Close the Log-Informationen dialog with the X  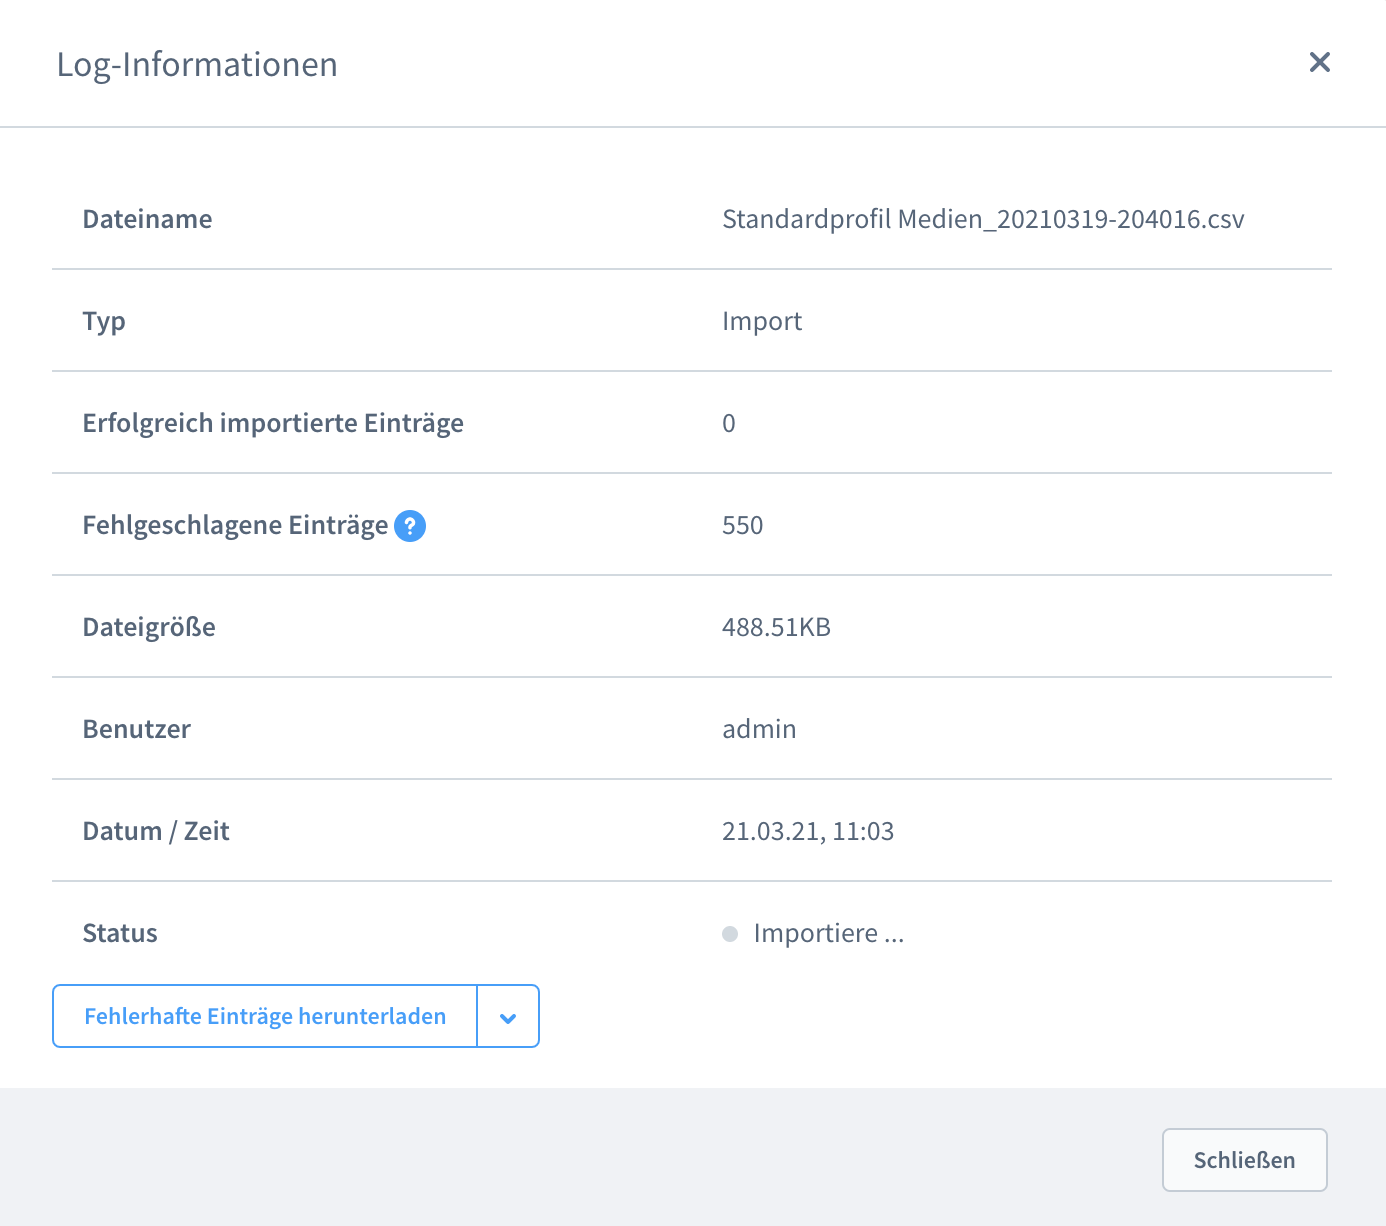pyautogui.click(x=1319, y=62)
